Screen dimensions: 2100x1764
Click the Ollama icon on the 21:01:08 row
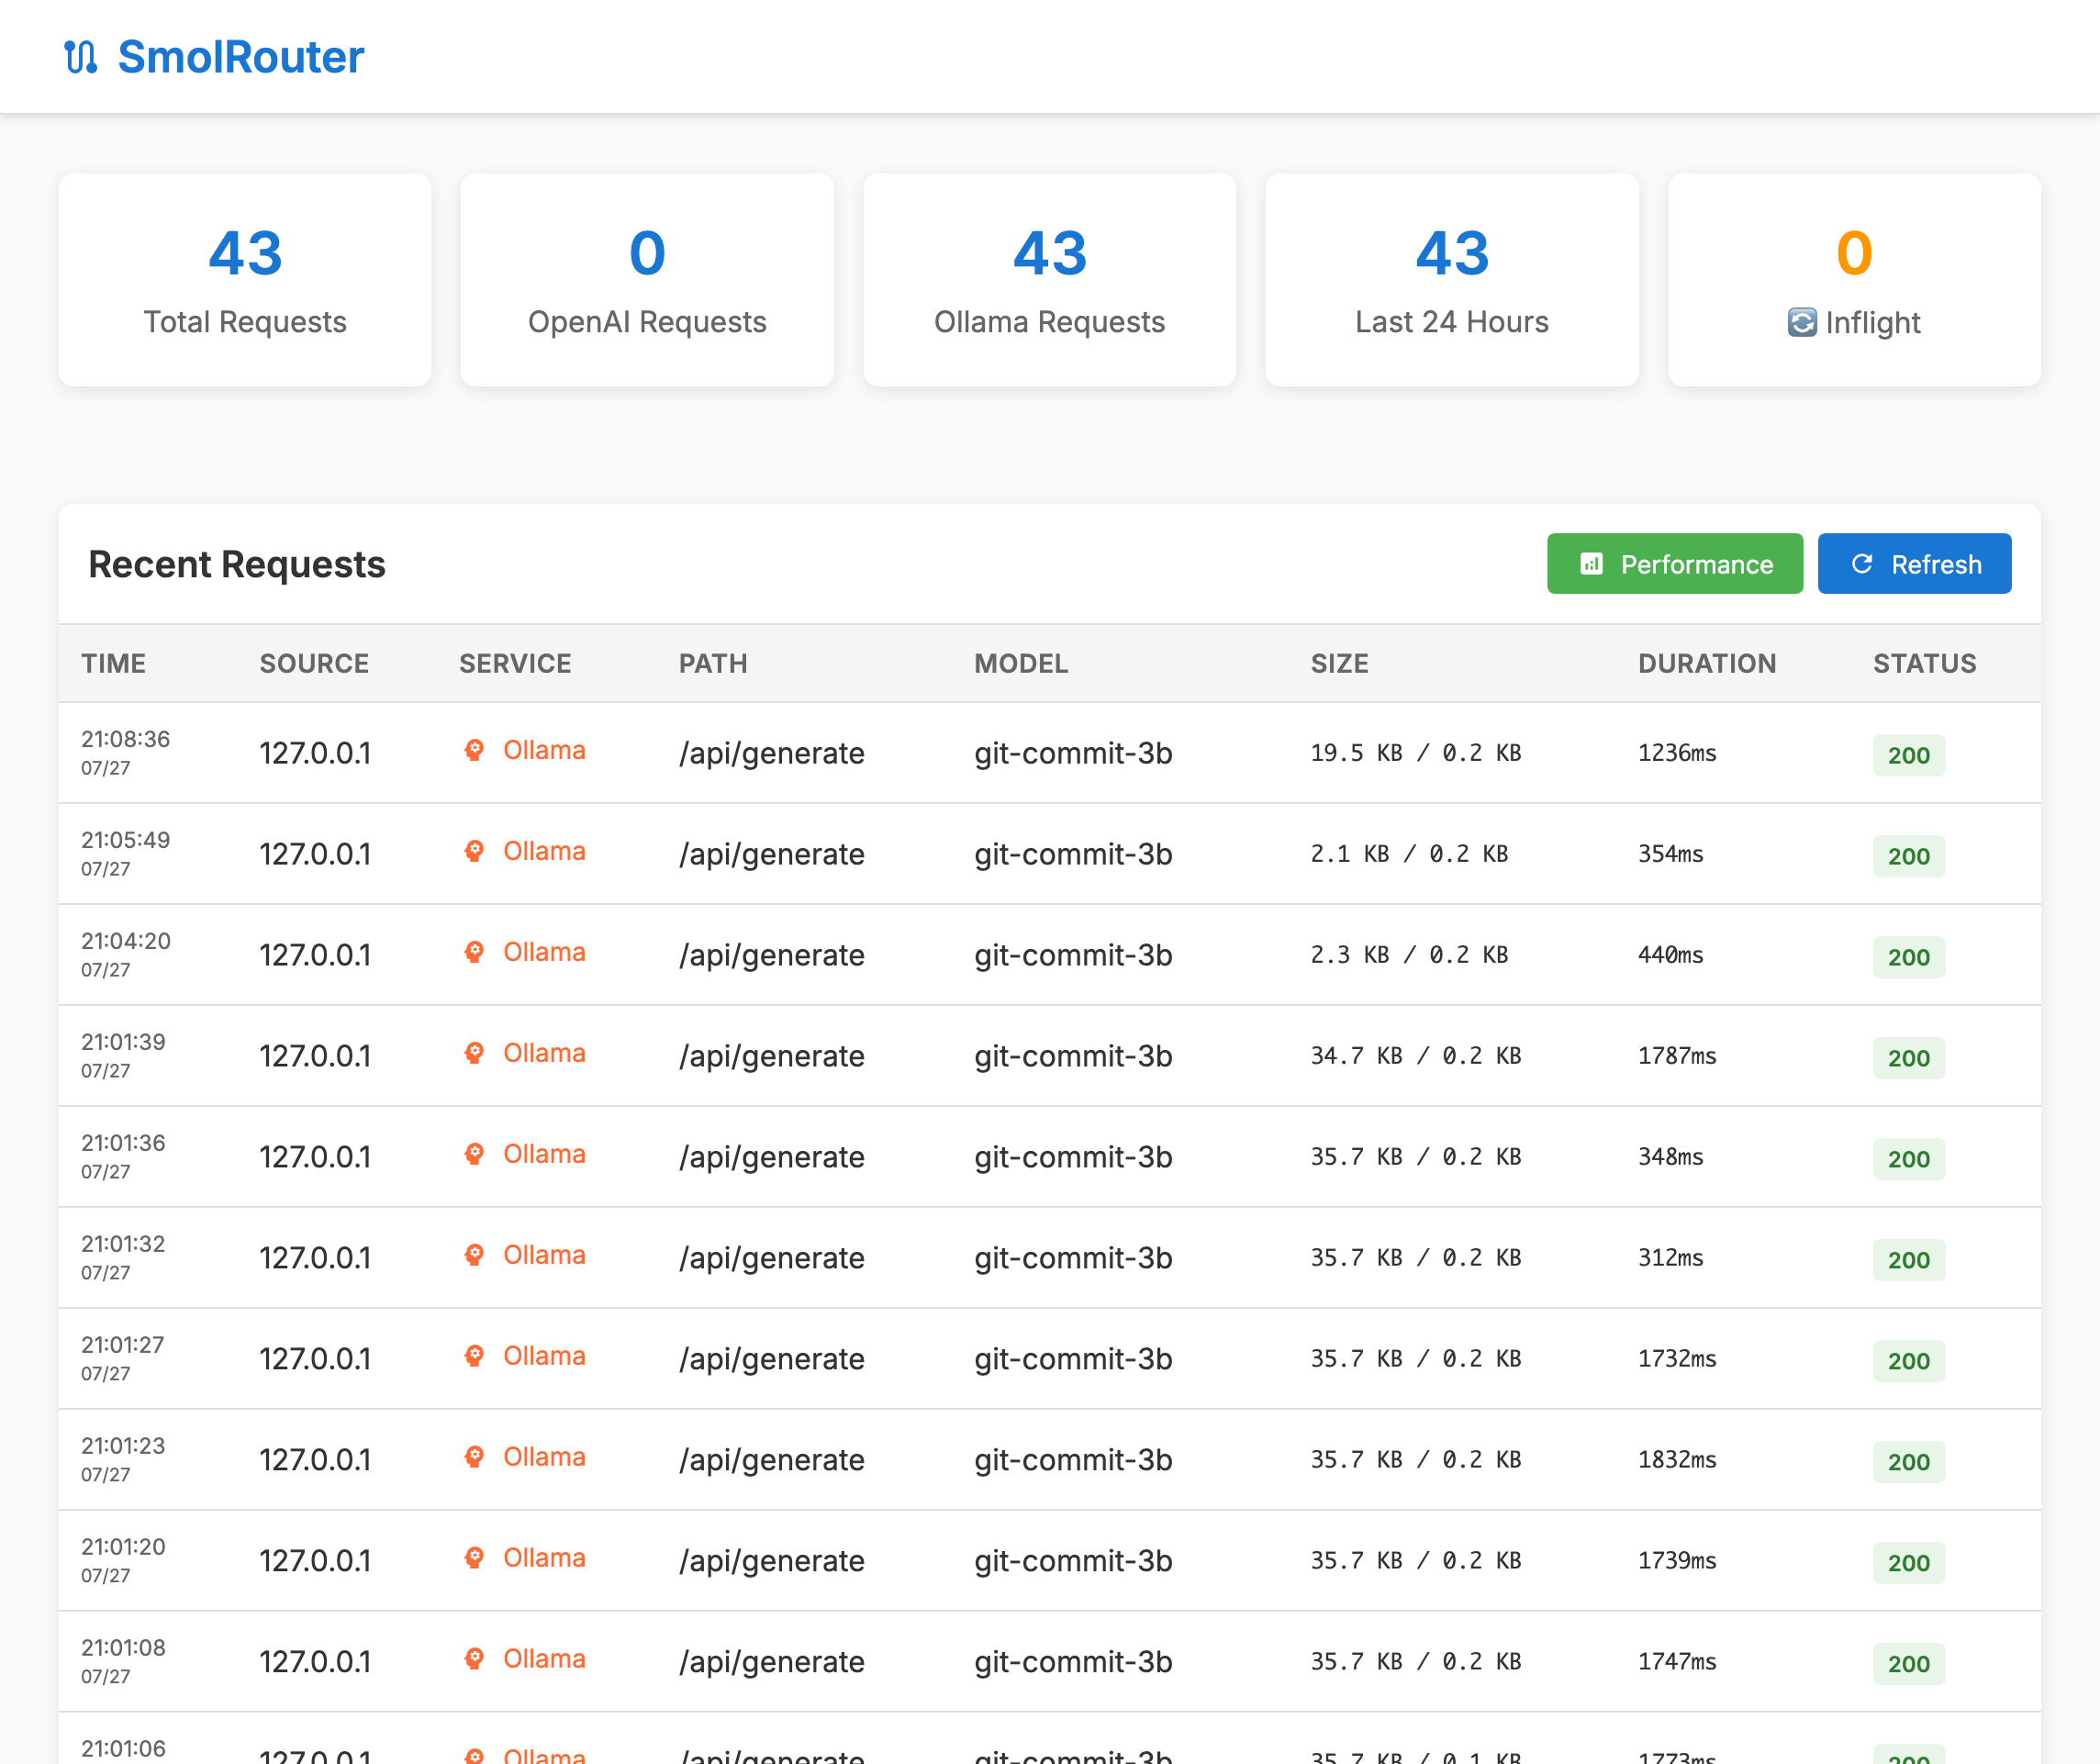click(474, 1659)
